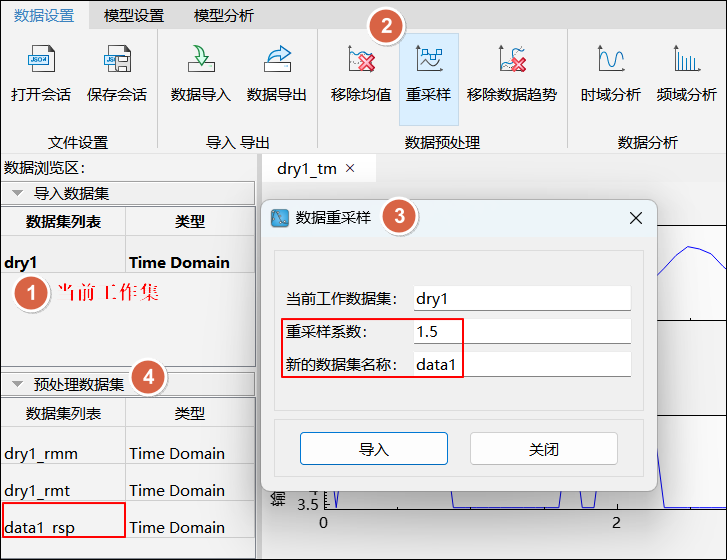The height and width of the screenshot is (560, 727).
Task: Collapse the 导入数据集 section
Action: coord(18,194)
